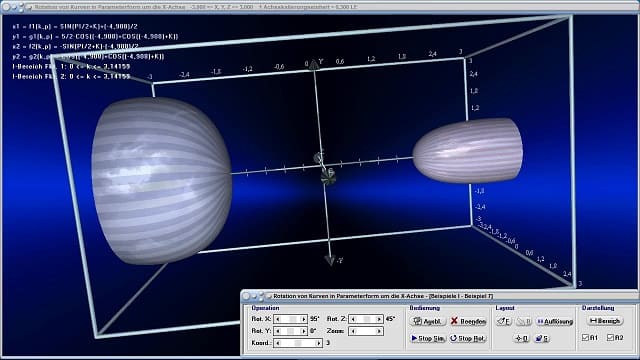This screenshot has width=640, height=360.
Task: Click the S layout button
Action: (542, 338)
